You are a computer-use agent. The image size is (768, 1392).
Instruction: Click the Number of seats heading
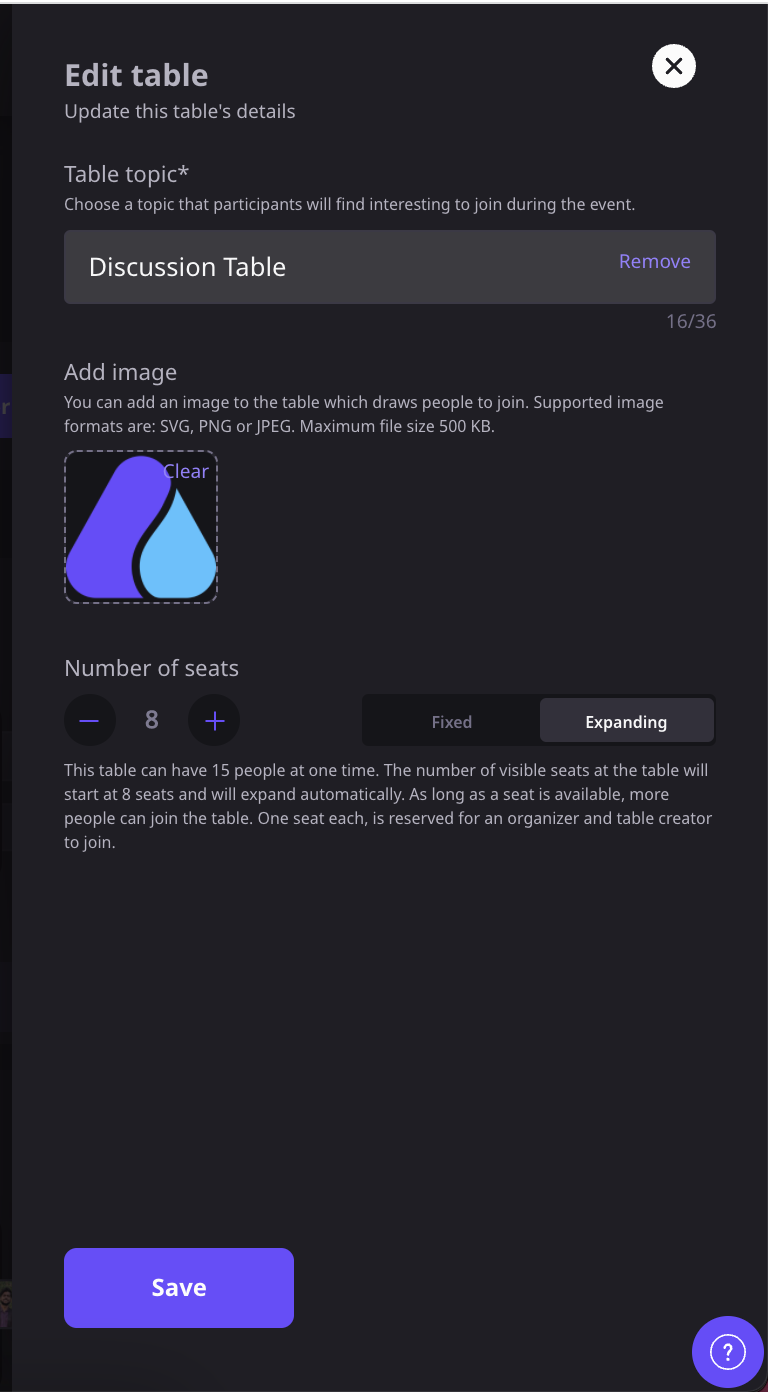[x=152, y=668]
